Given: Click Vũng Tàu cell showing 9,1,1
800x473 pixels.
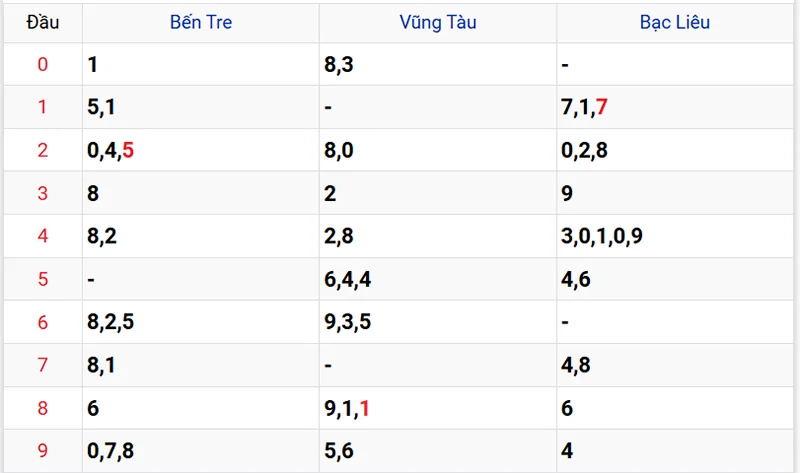Looking at the screenshot, I should point(348,408).
